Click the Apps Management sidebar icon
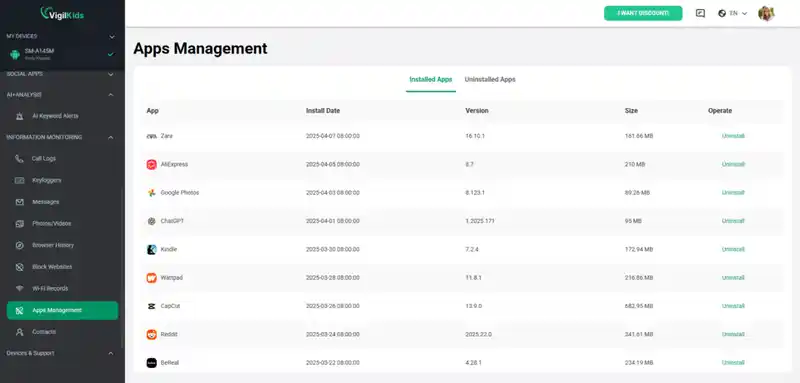 pyautogui.click(x=19, y=310)
